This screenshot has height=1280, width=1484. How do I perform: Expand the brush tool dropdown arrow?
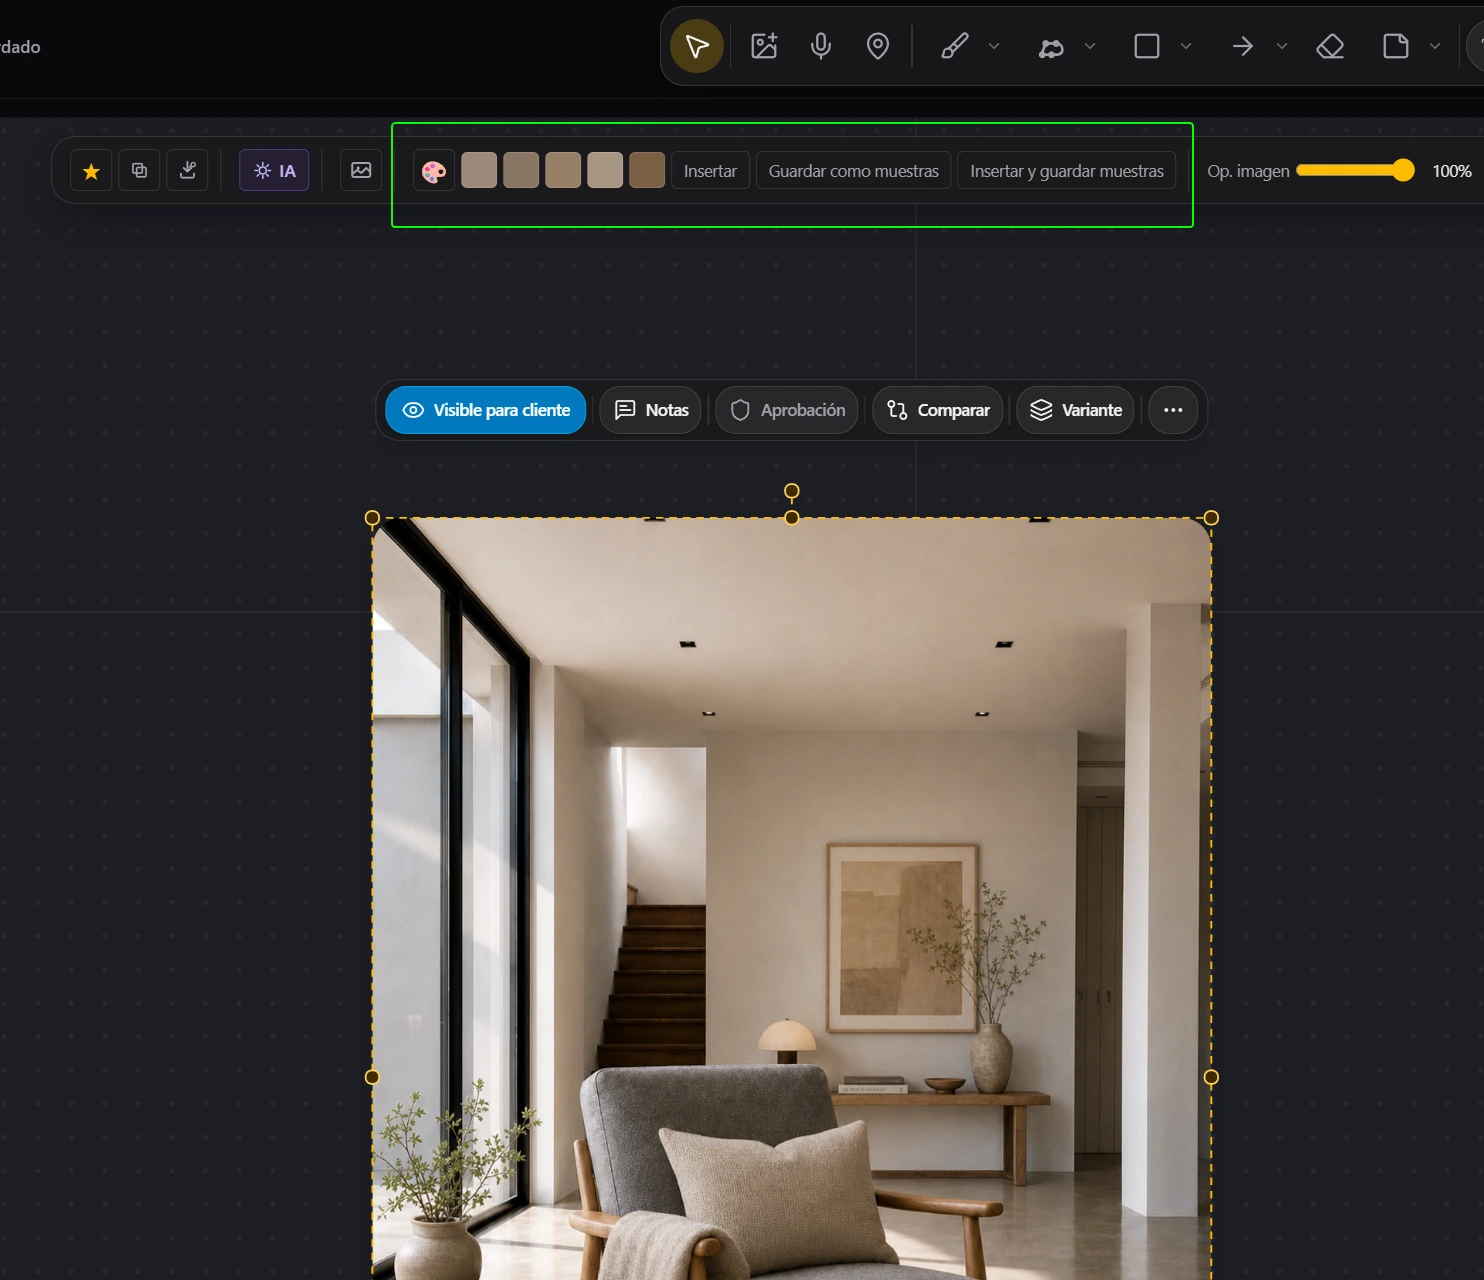(x=994, y=46)
